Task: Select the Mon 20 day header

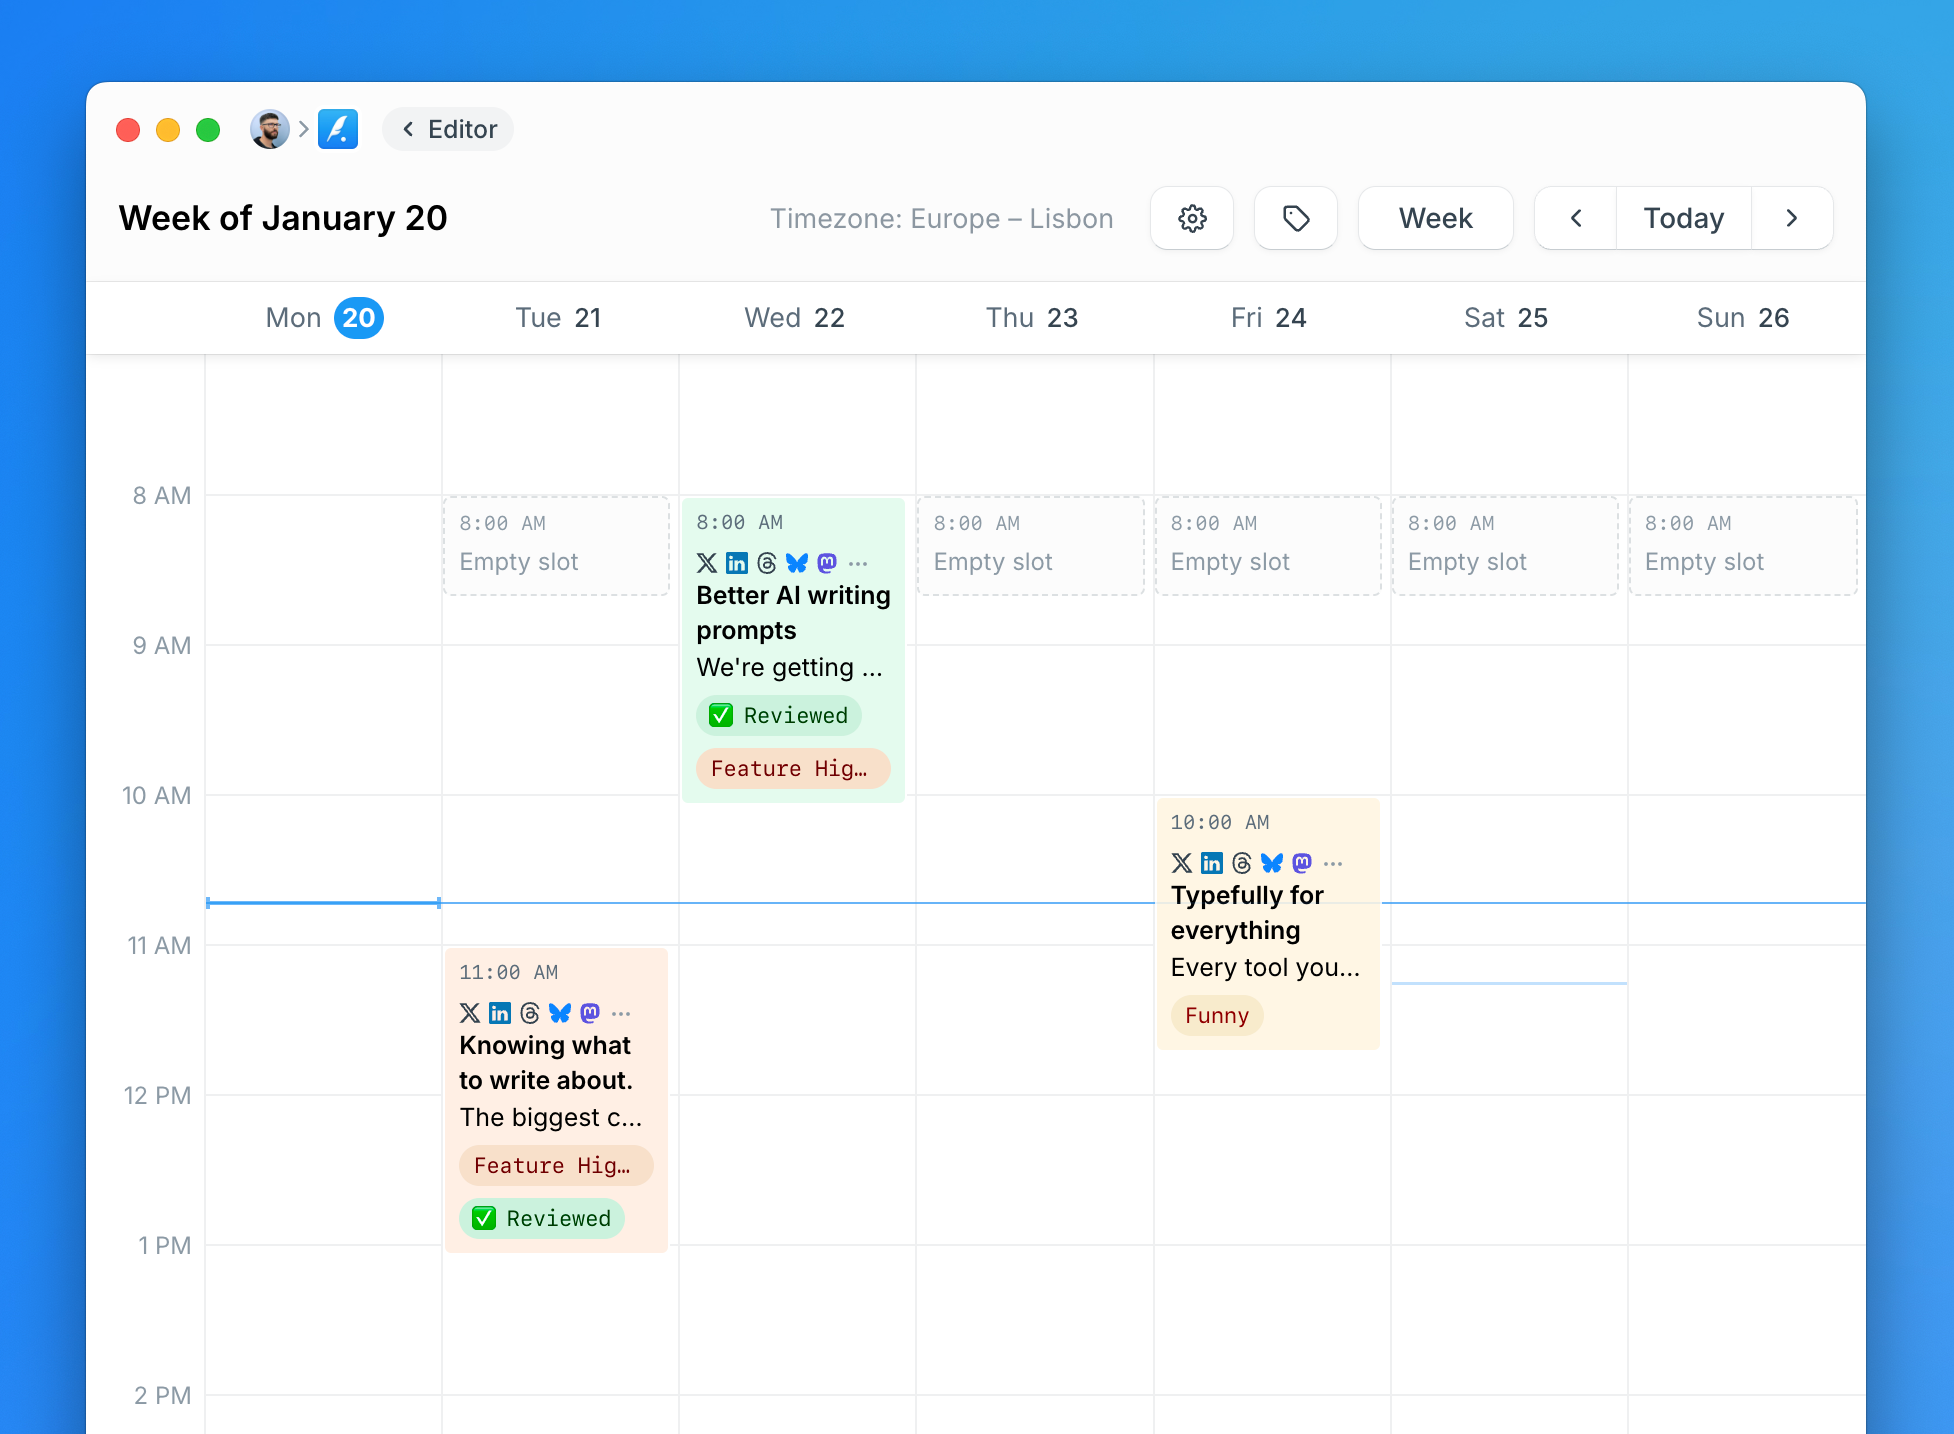Action: tap(324, 318)
